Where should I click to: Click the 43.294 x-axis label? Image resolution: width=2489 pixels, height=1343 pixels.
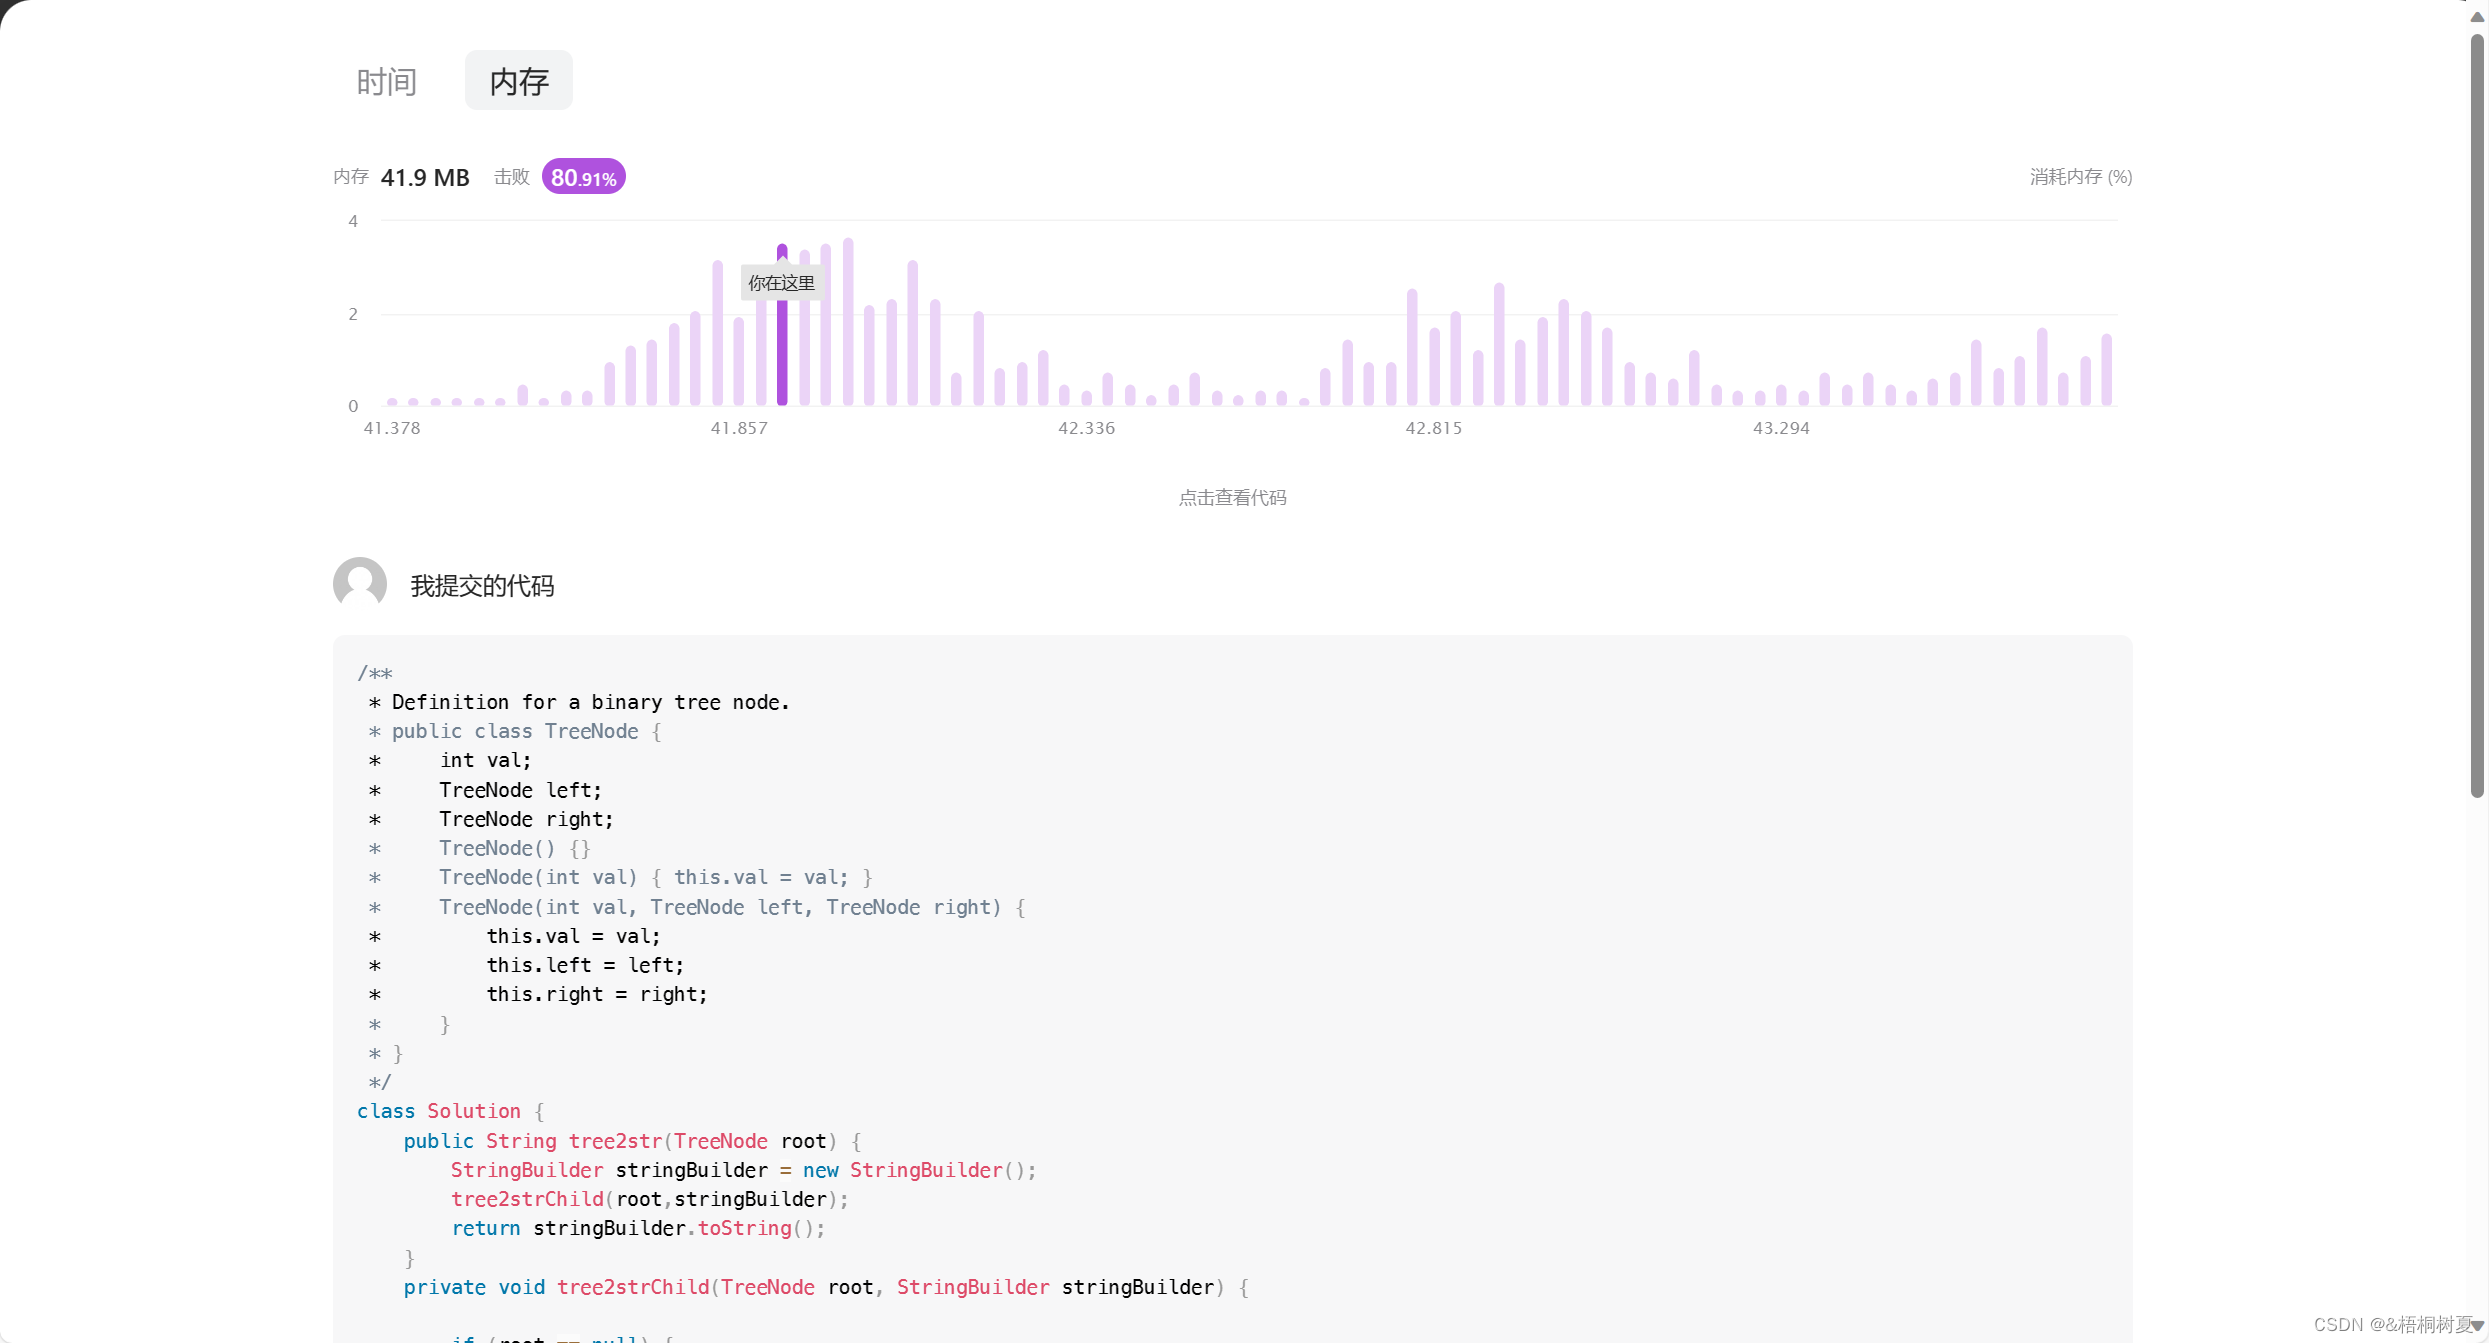tap(1781, 428)
